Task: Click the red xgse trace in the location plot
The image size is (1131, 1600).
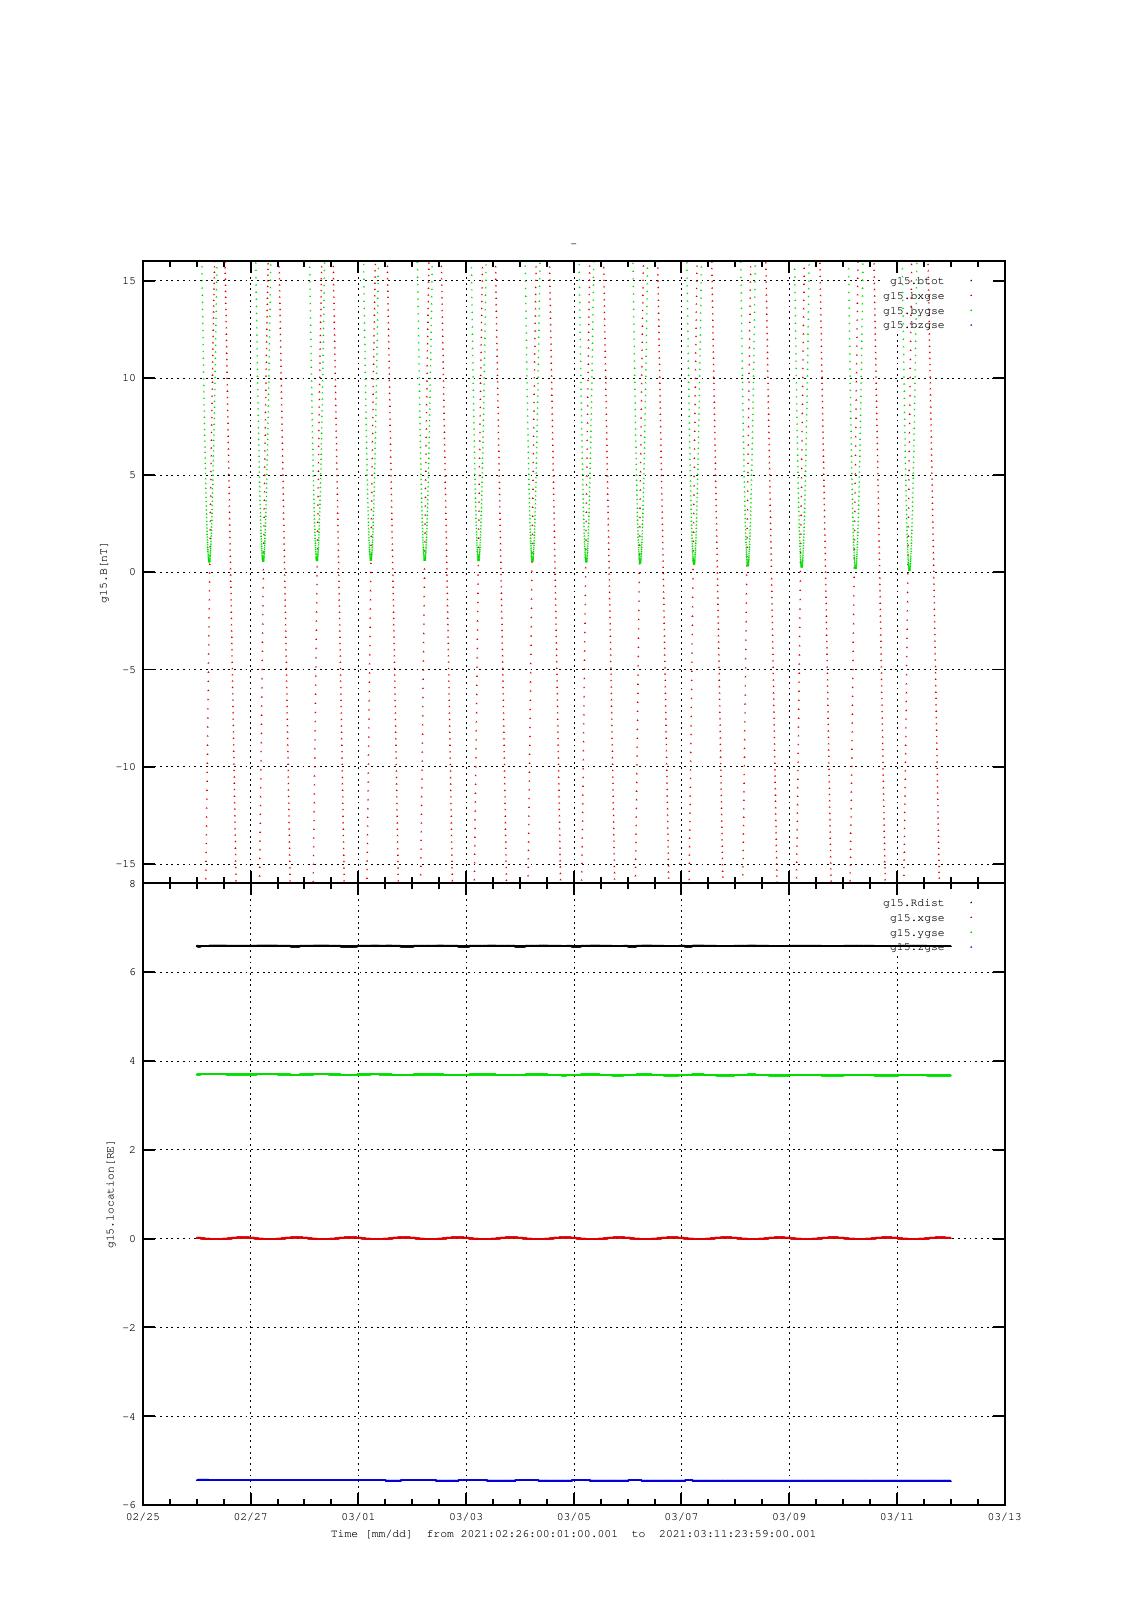Action: [574, 1238]
